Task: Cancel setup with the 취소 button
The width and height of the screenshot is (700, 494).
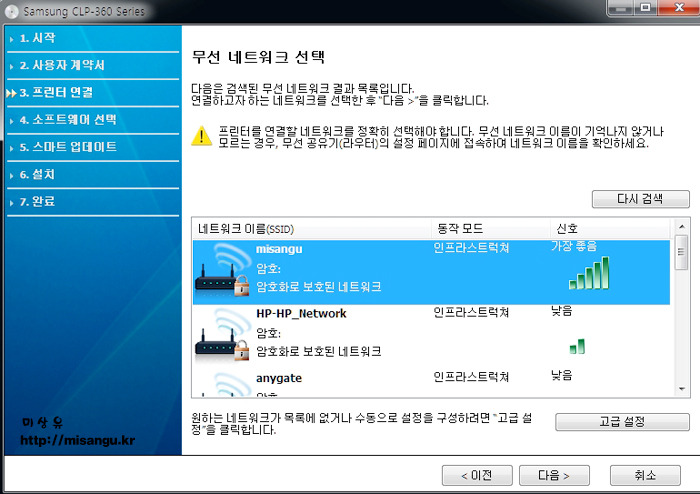Action: point(645,475)
